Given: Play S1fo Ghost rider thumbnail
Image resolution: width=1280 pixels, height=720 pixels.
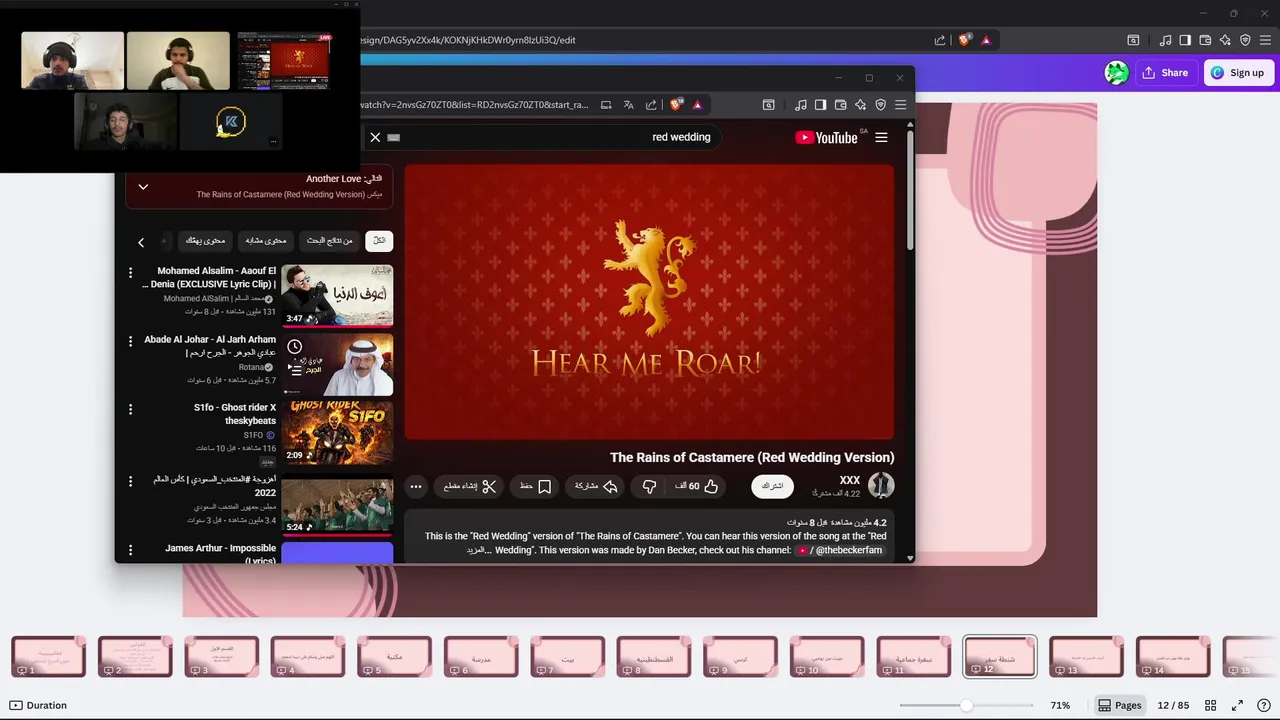Looking at the screenshot, I should coord(337,432).
